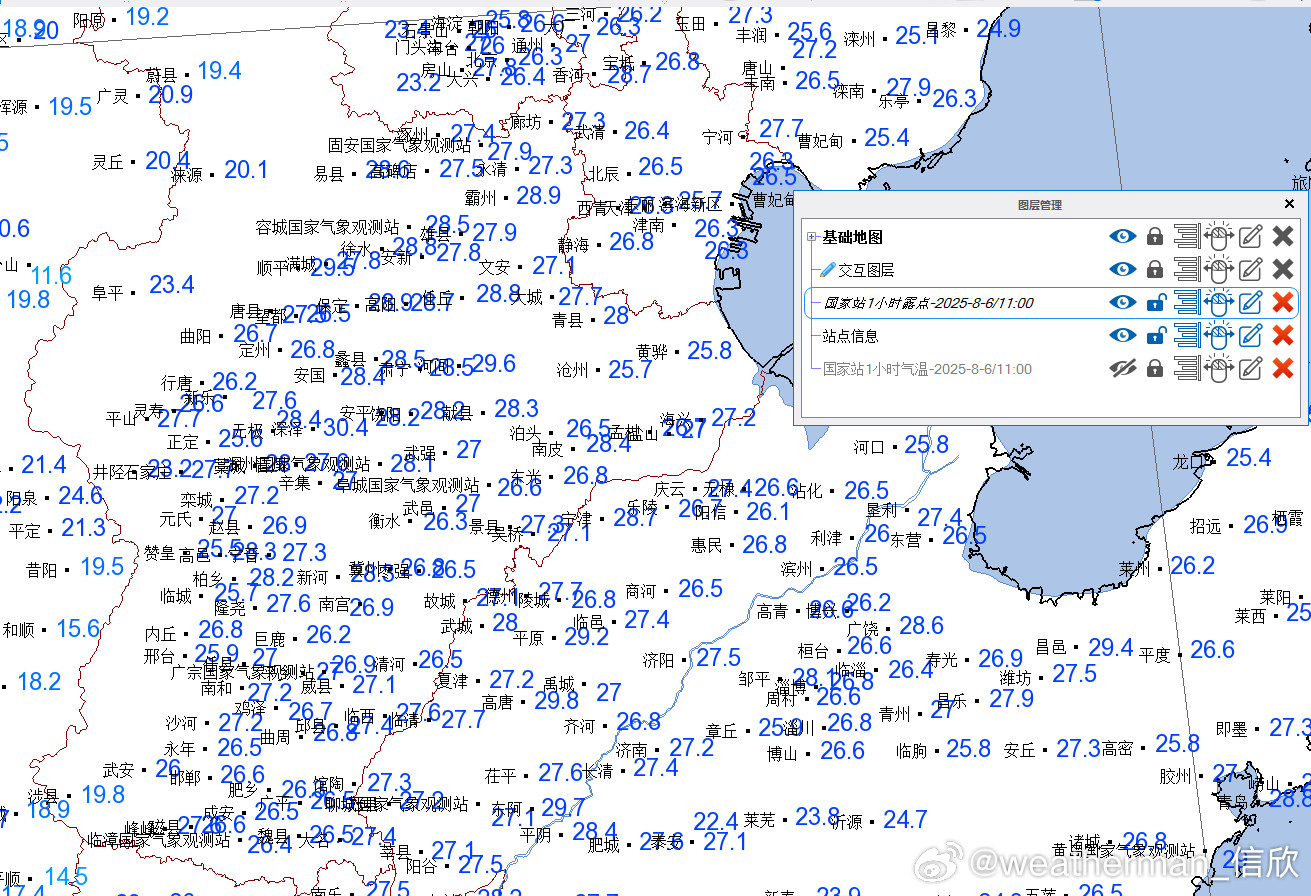Edit the 站点信息 layer properties
This screenshot has height=896, width=1311.
point(1250,336)
